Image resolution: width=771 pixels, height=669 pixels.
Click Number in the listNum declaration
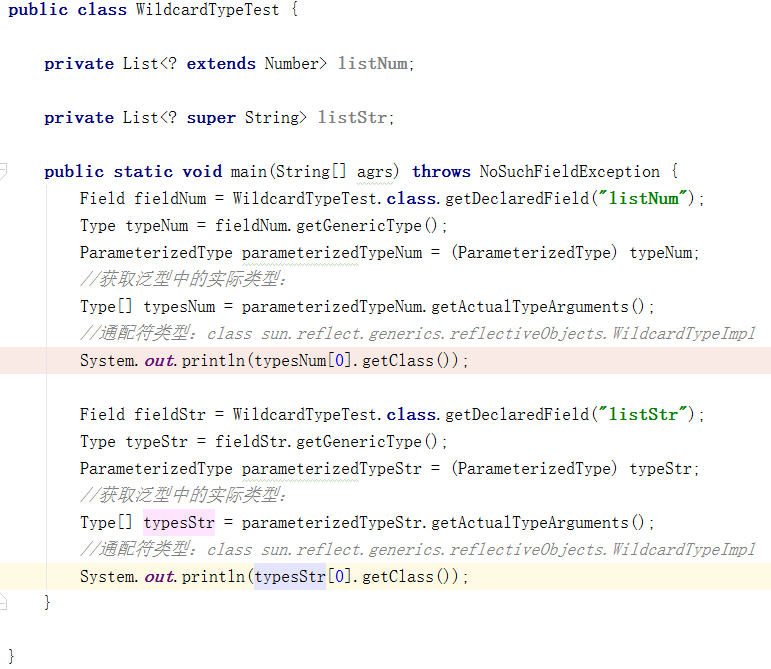pos(292,64)
